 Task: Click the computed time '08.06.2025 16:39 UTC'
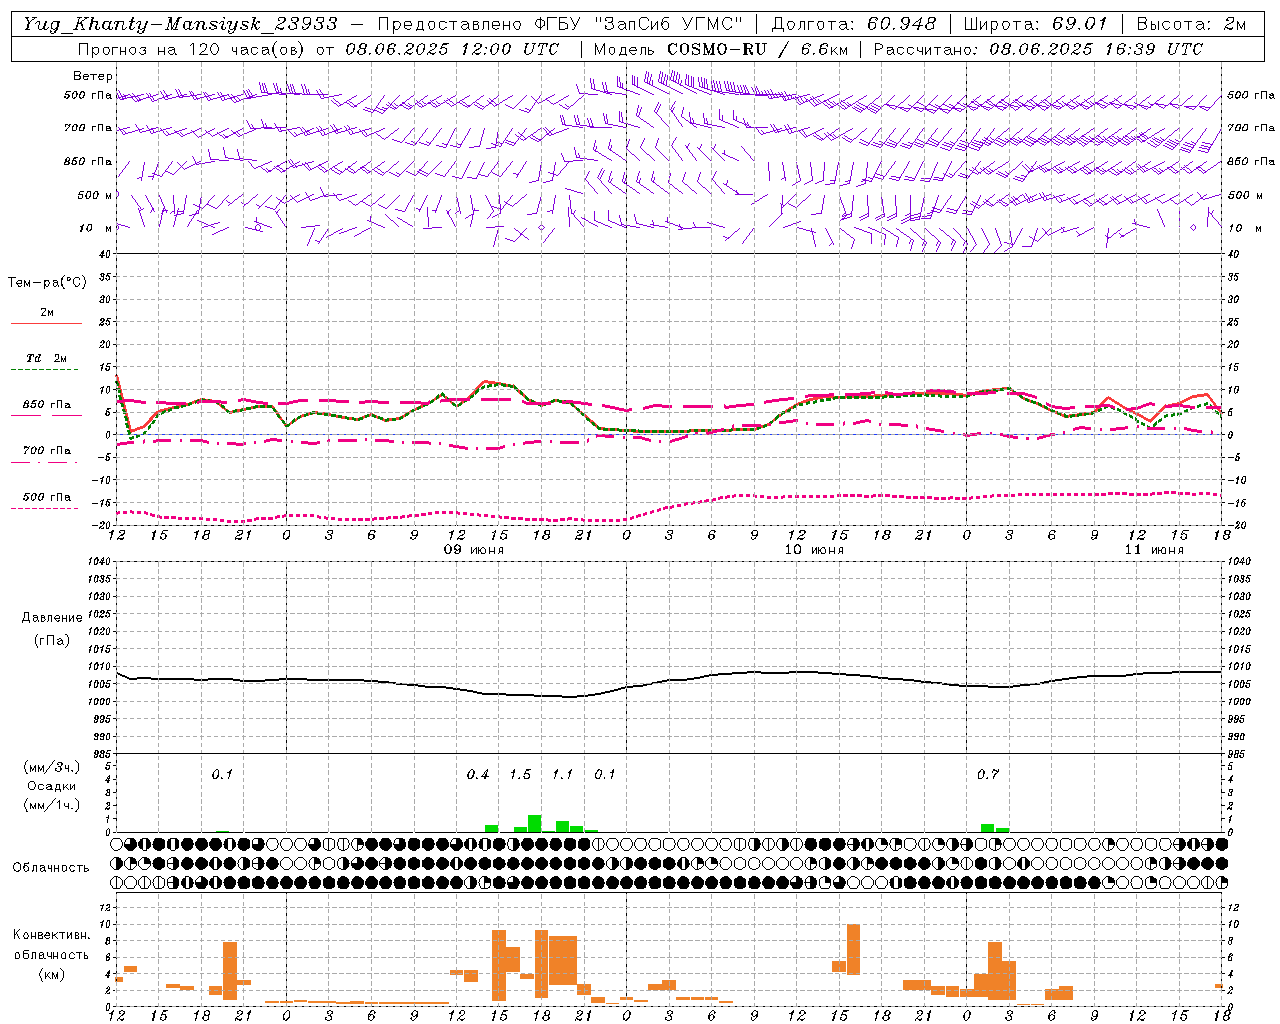pos(1096,49)
